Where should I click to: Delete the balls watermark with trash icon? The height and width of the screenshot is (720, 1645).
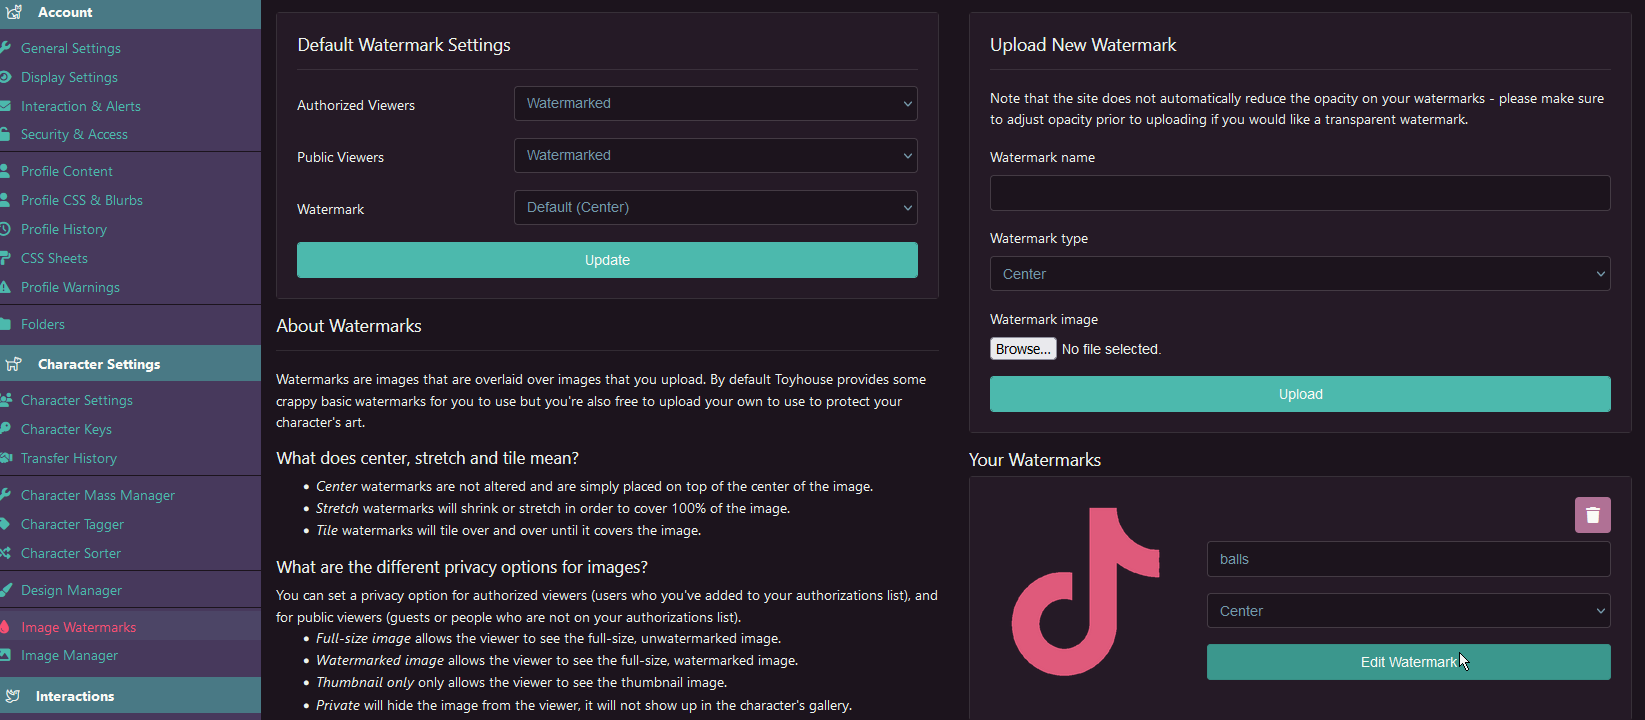coord(1592,515)
